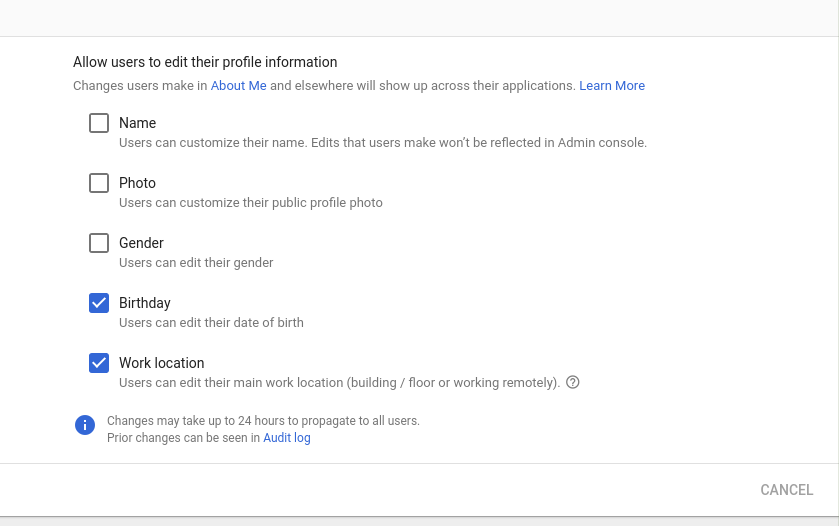Enable the Name checkbox
The width and height of the screenshot is (839, 526).
[99, 123]
